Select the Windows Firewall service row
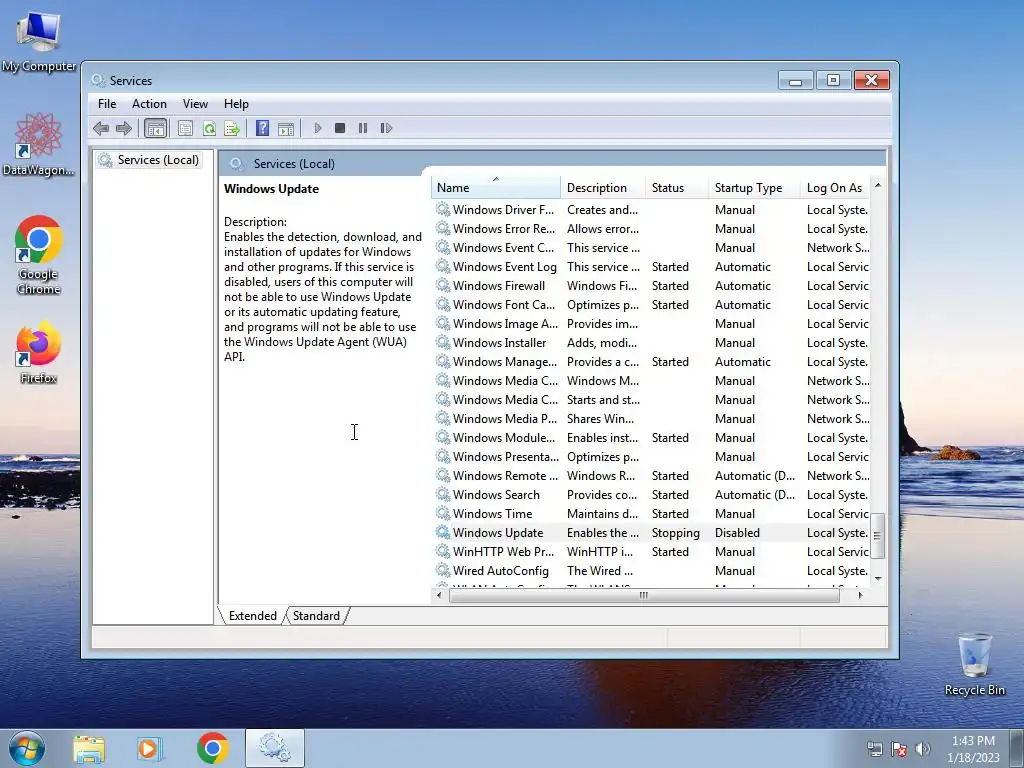 pyautogui.click(x=651, y=286)
